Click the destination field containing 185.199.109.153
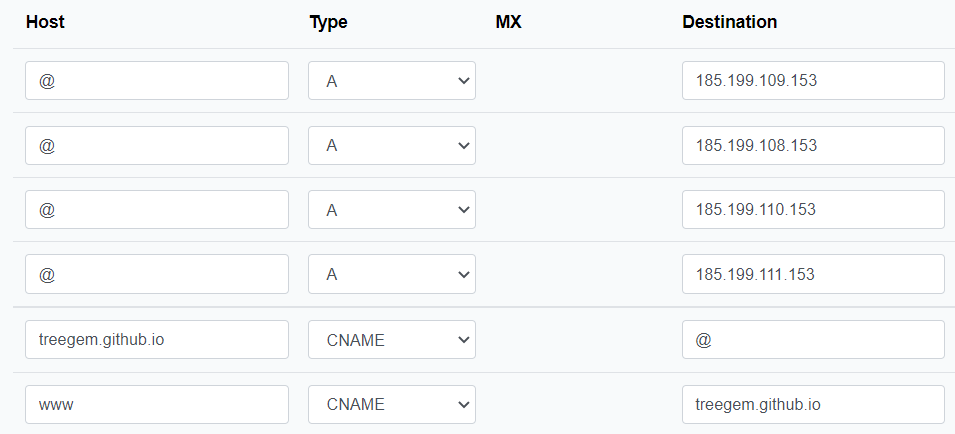Image resolution: width=955 pixels, height=434 pixels. (812, 81)
